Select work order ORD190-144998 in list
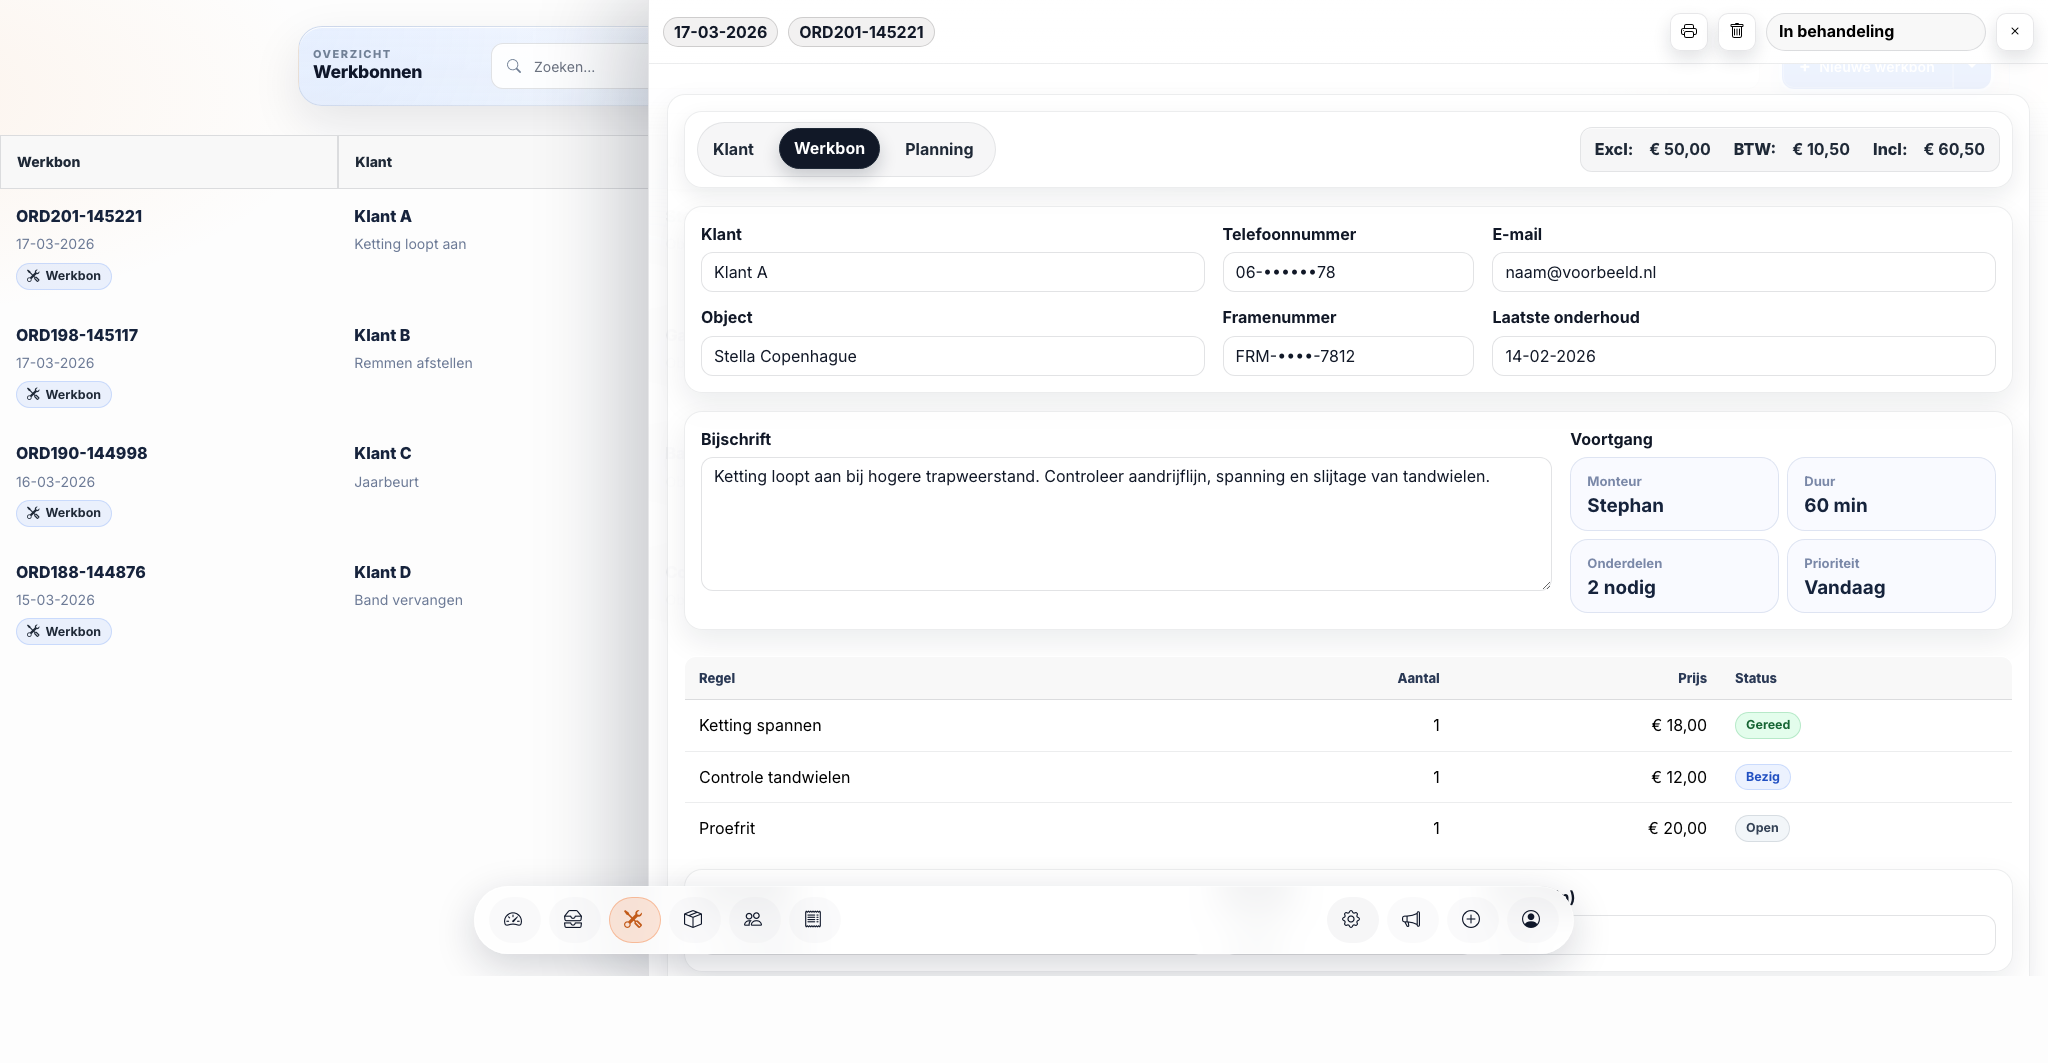The image size is (2048, 1063). click(82, 453)
